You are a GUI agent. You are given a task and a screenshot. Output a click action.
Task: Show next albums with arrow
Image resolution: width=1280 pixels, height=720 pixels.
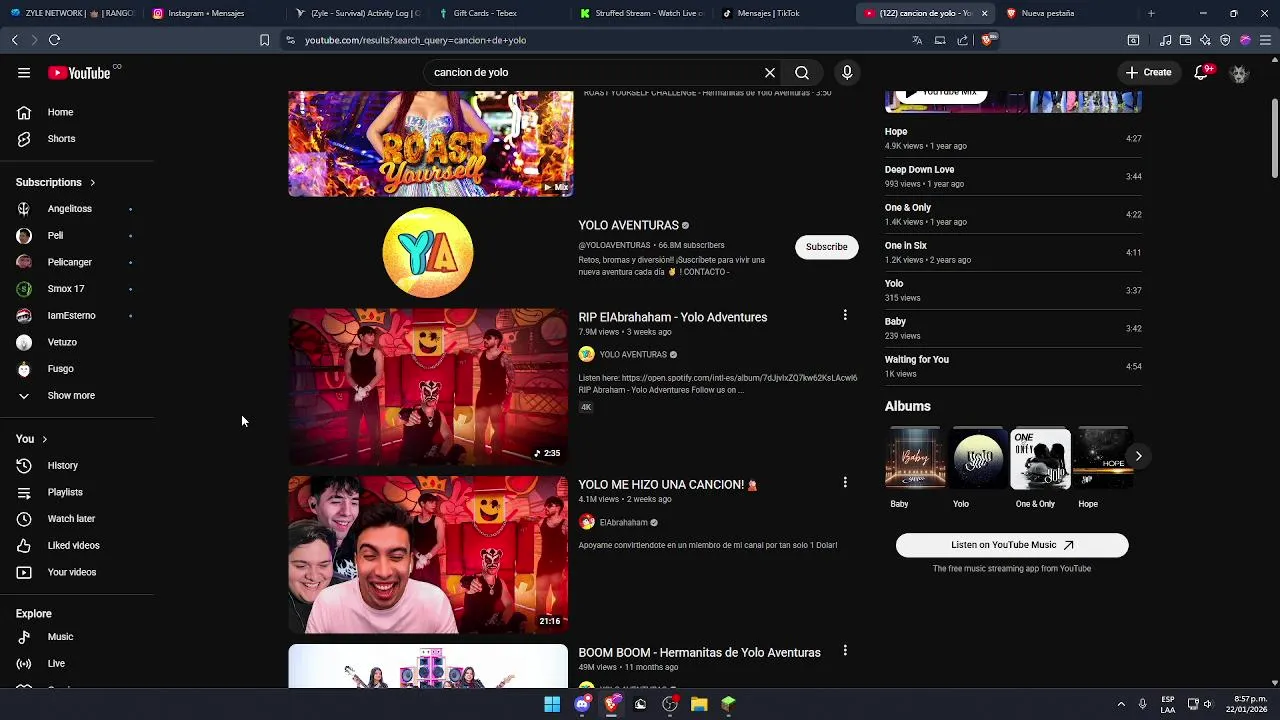(1138, 456)
